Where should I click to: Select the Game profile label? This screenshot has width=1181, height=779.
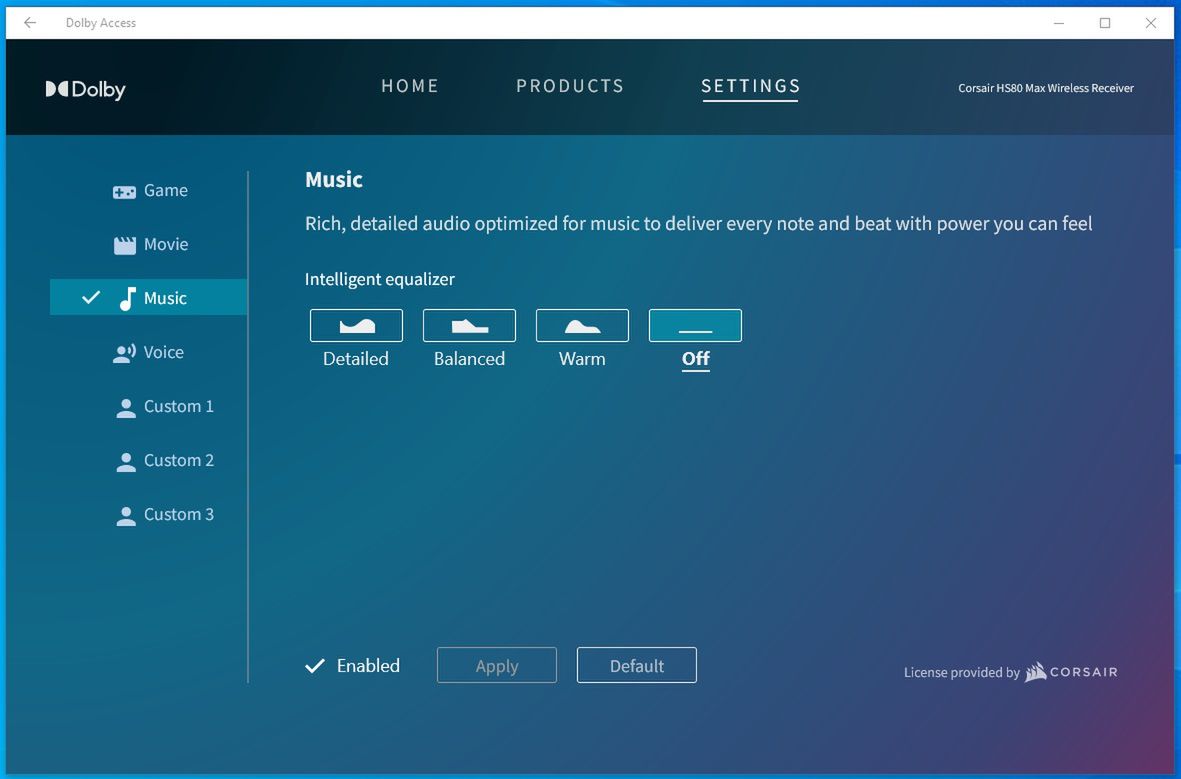(166, 191)
